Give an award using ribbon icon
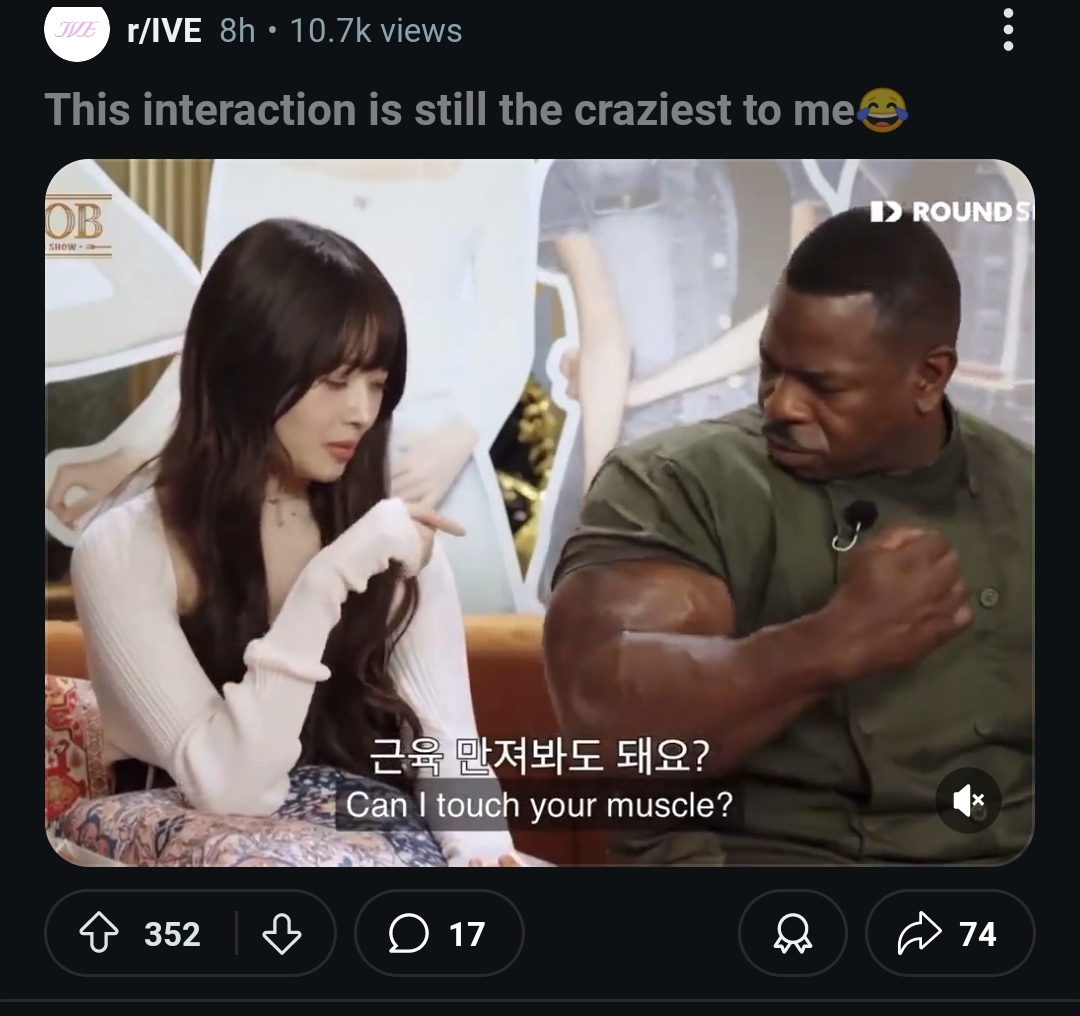The height and width of the screenshot is (1016, 1080). pyautogui.click(x=792, y=933)
